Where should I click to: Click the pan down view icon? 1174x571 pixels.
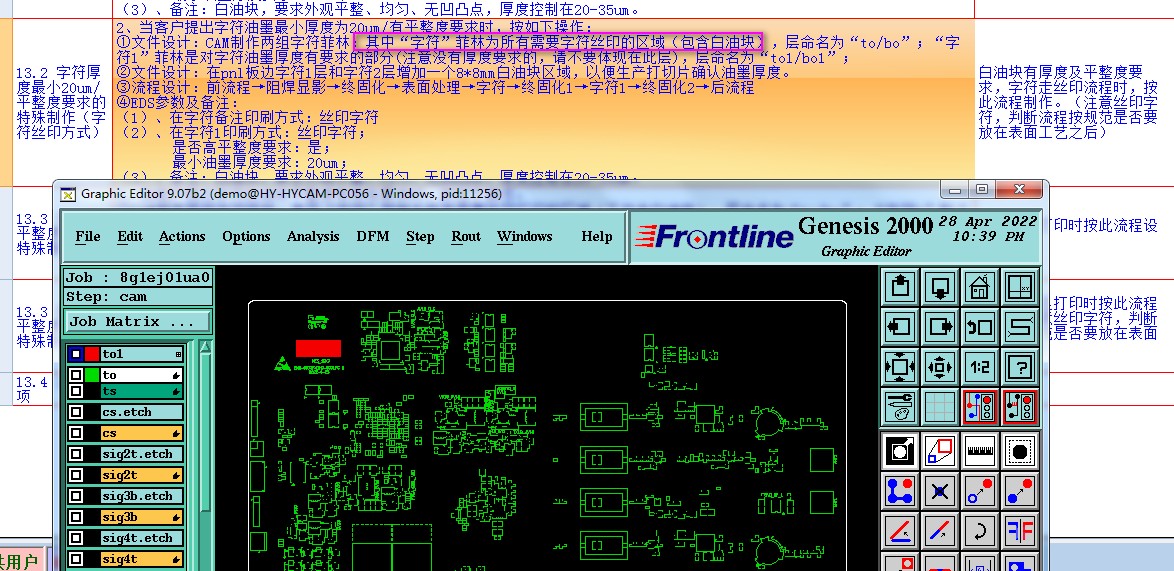coord(940,287)
